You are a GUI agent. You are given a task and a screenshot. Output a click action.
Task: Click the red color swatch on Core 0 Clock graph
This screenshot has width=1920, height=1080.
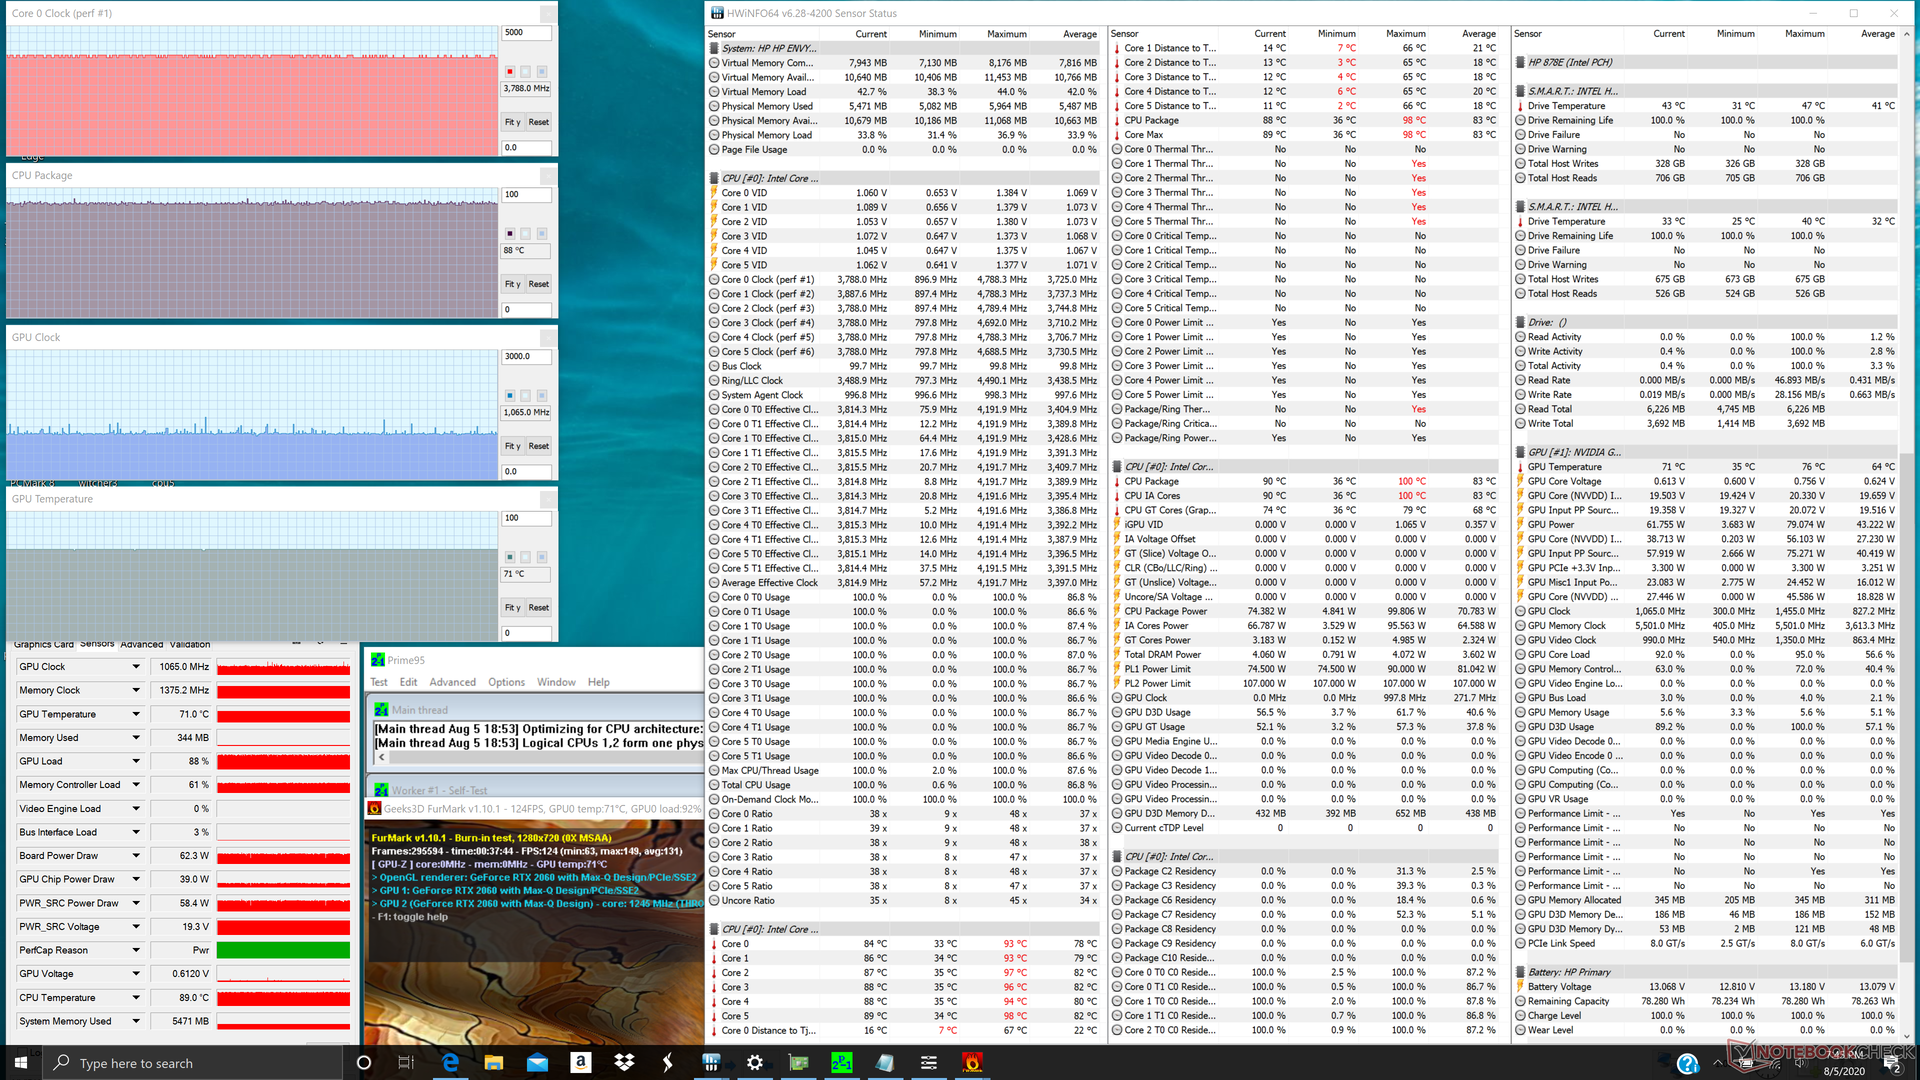coord(510,71)
